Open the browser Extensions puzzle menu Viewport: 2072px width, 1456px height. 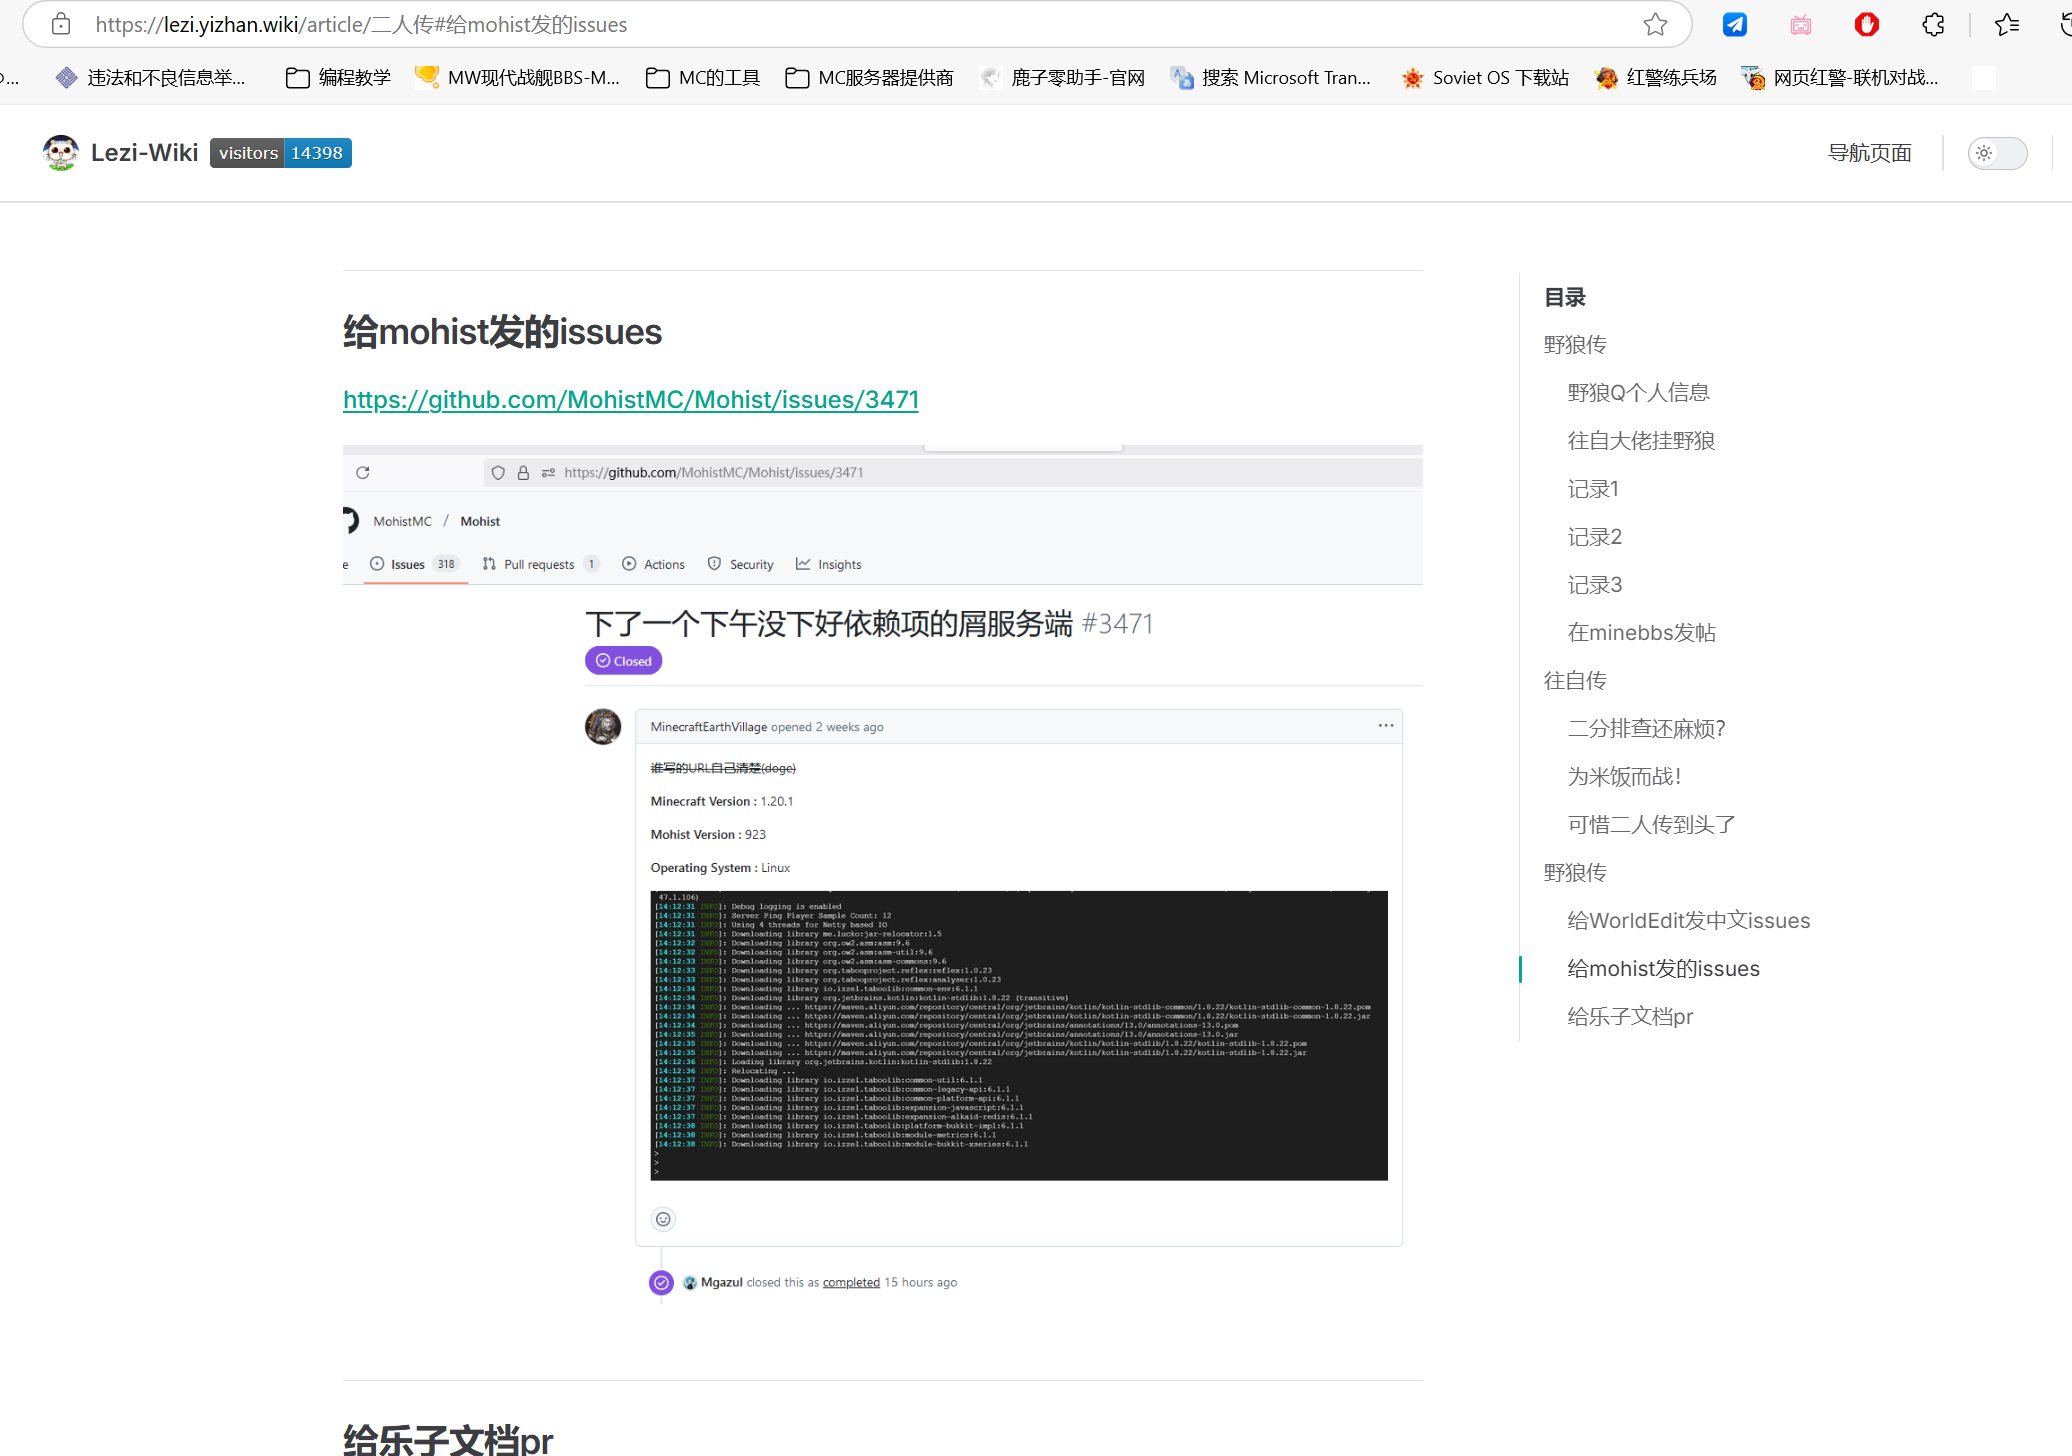[1932, 24]
